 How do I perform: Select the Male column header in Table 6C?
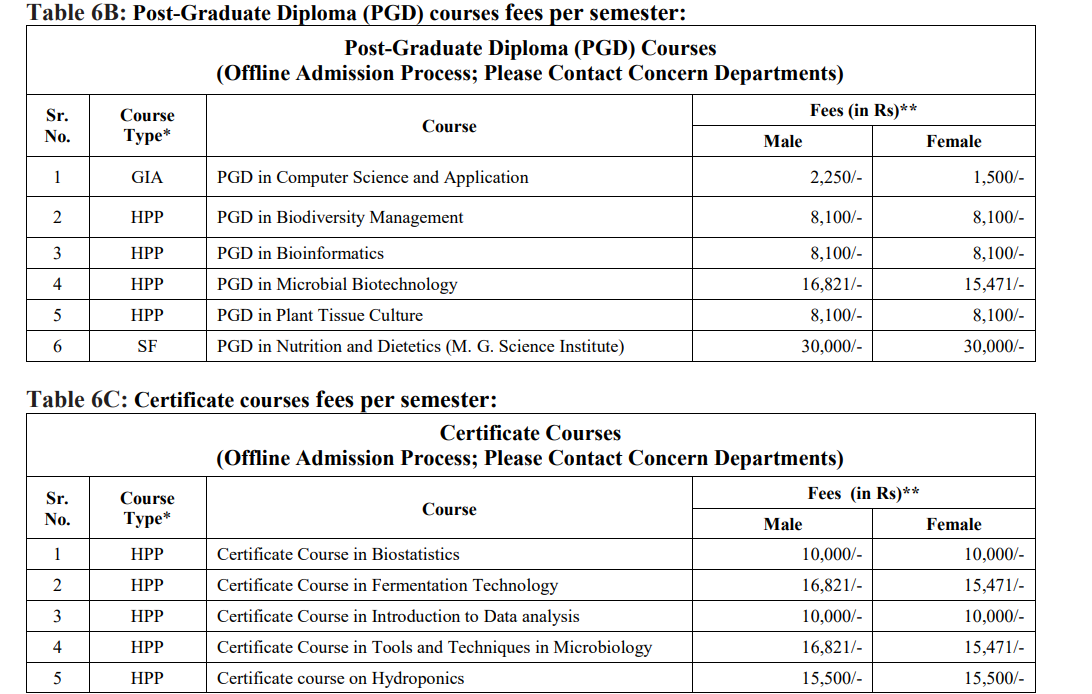pyautogui.click(x=783, y=524)
